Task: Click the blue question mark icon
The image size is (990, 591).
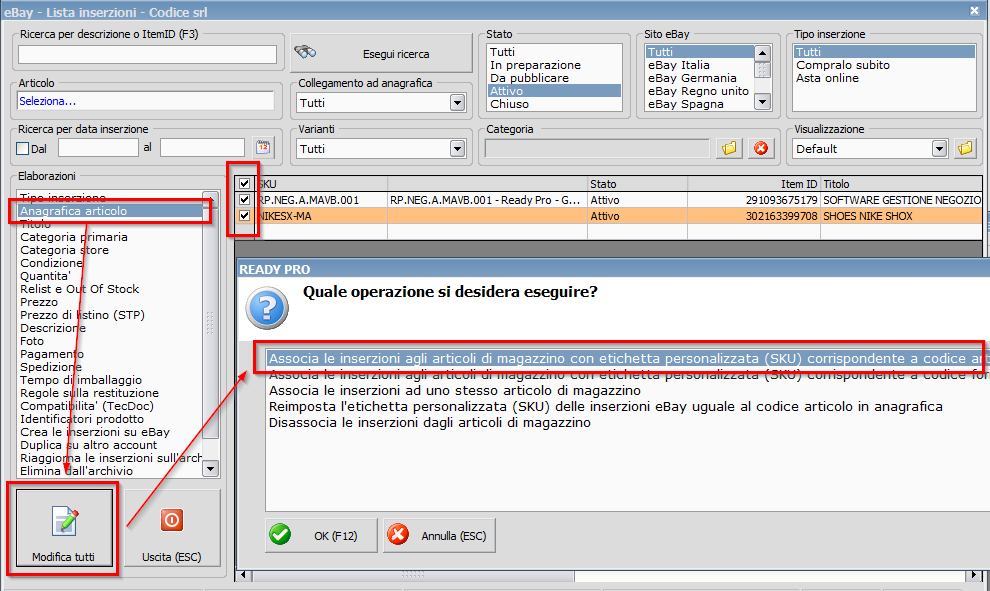Action: tap(267, 308)
